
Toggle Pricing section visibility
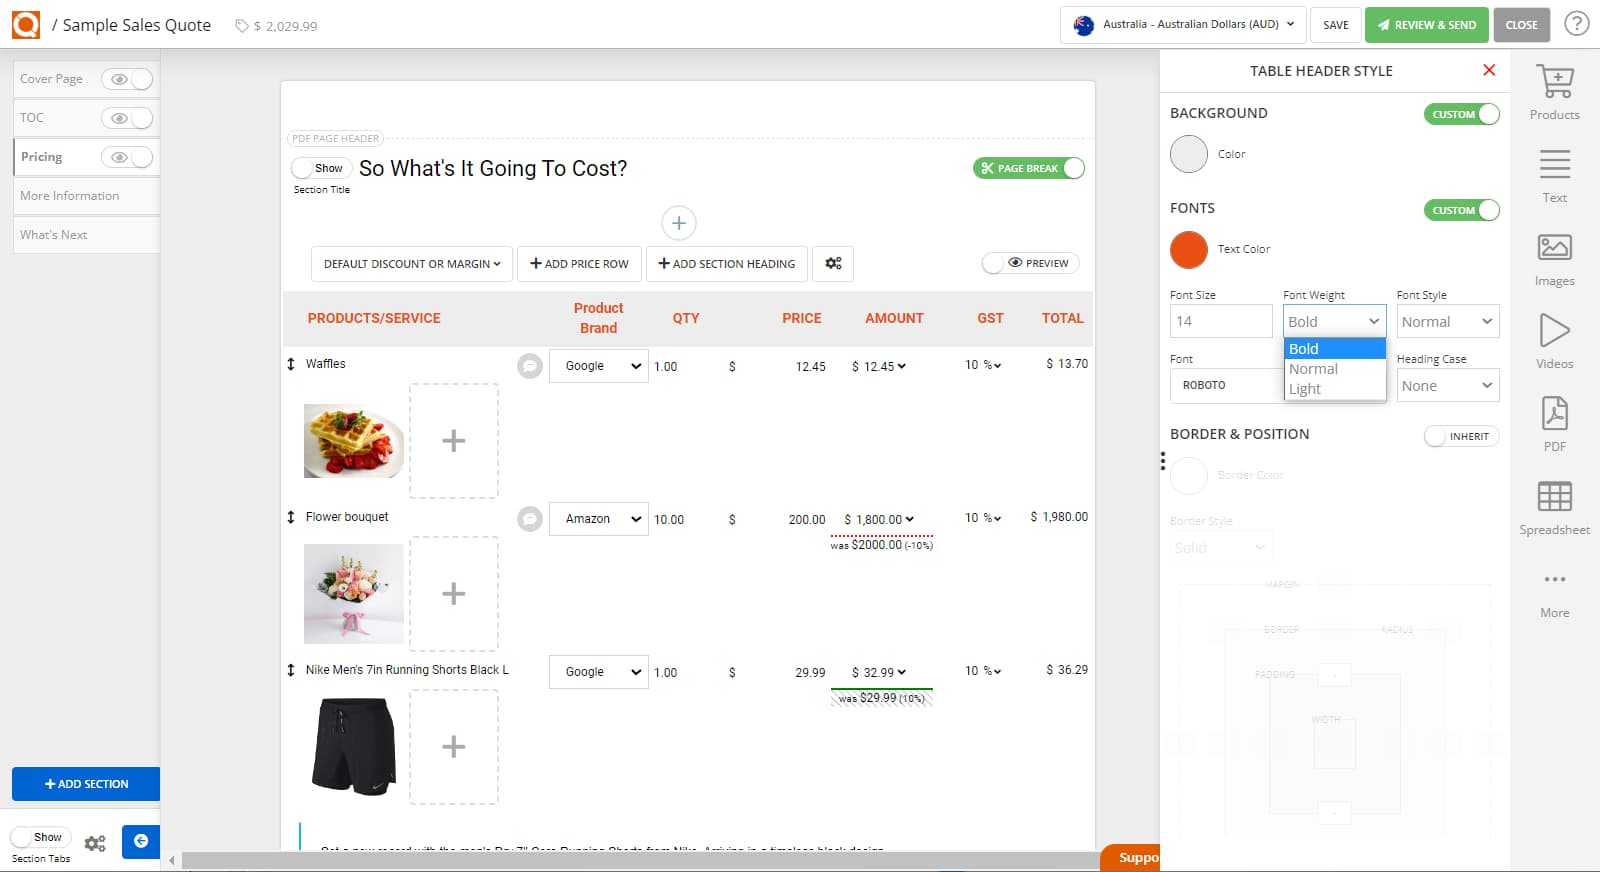pos(127,157)
